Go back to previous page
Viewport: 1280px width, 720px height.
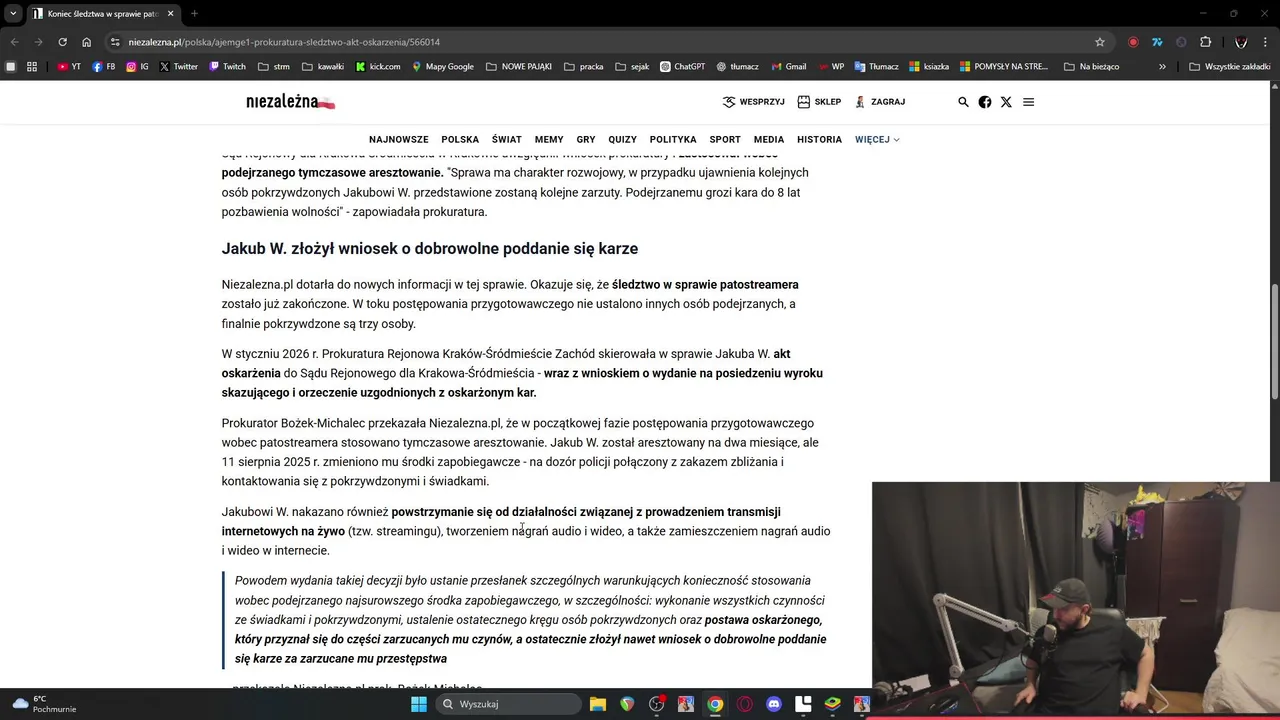[x=14, y=42]
